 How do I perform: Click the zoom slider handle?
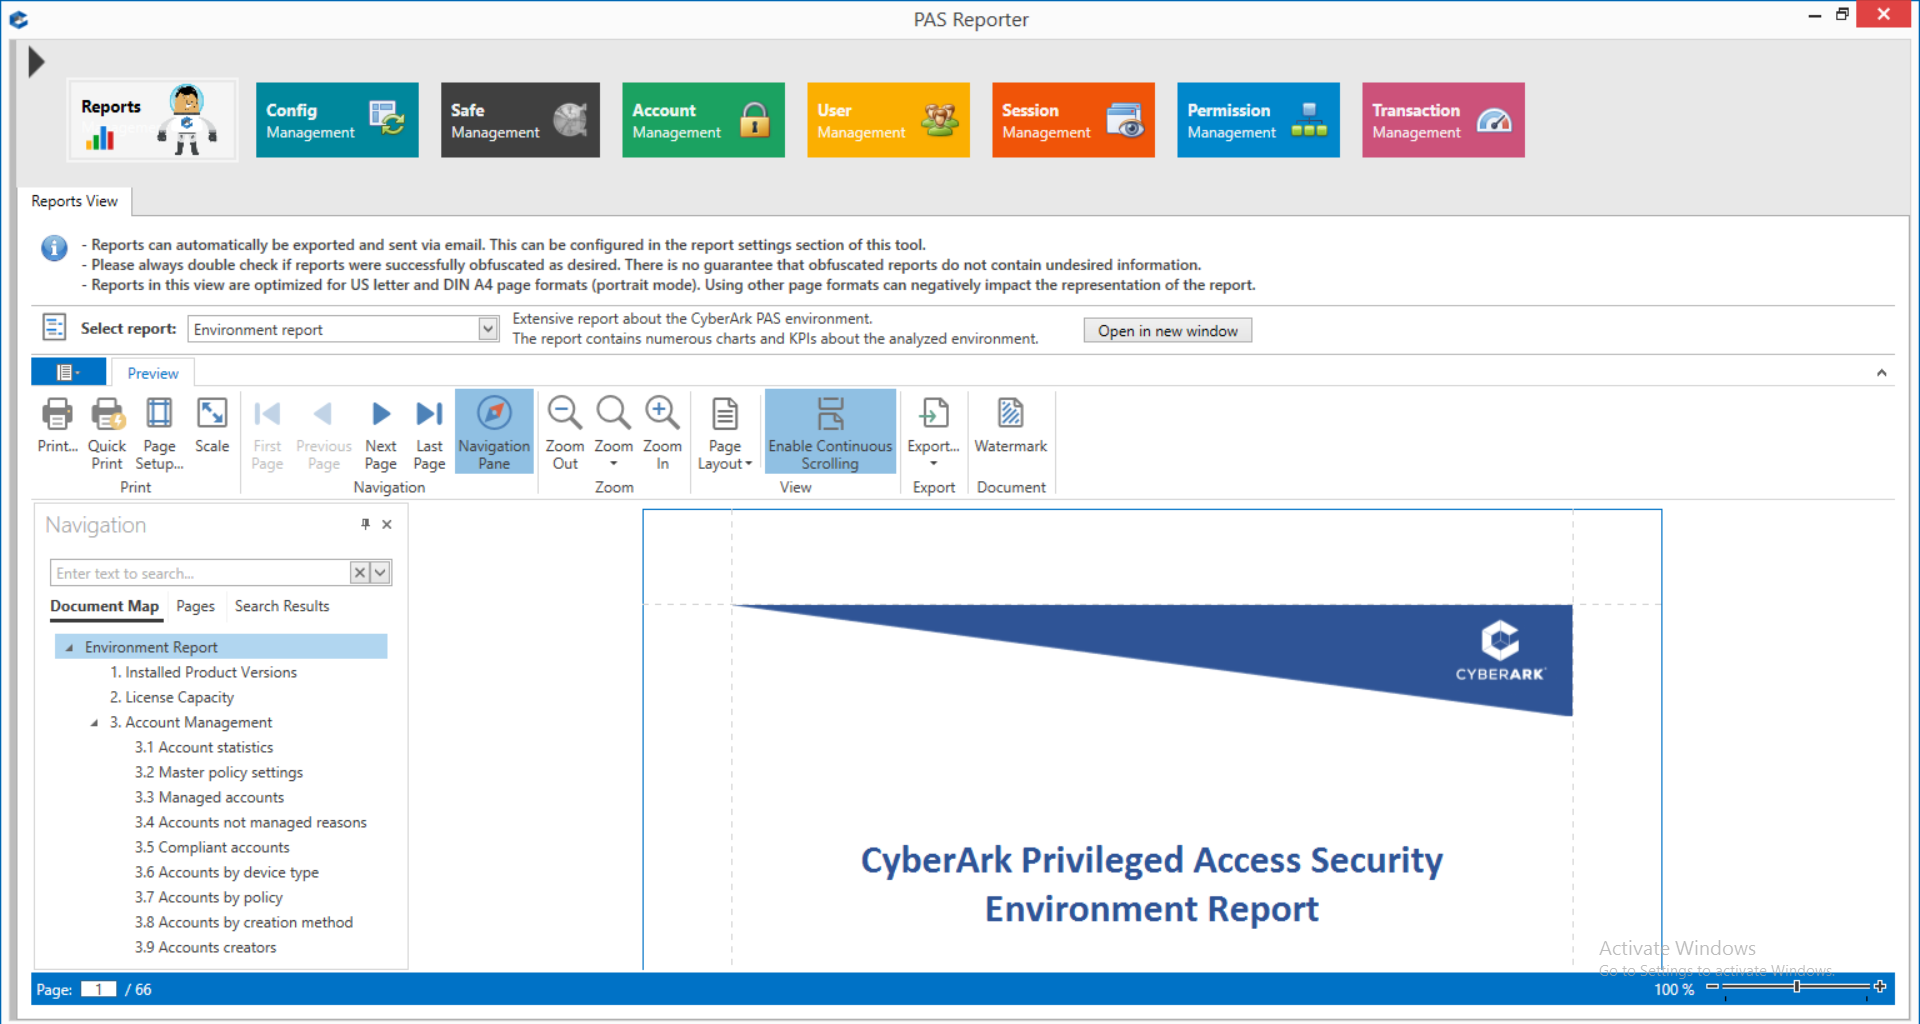1797,987
